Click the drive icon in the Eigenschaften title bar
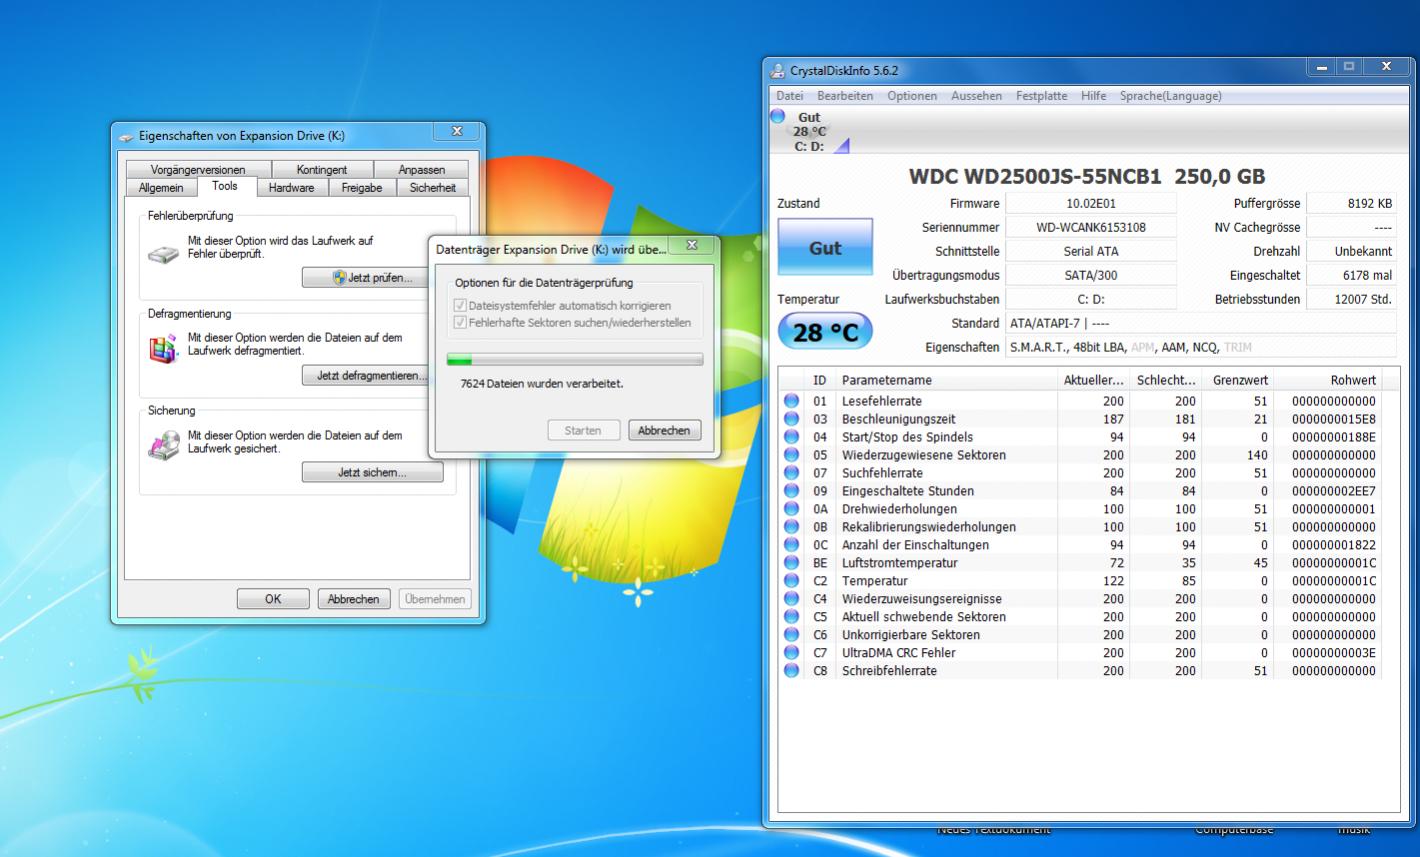 (x=126, y=136)
